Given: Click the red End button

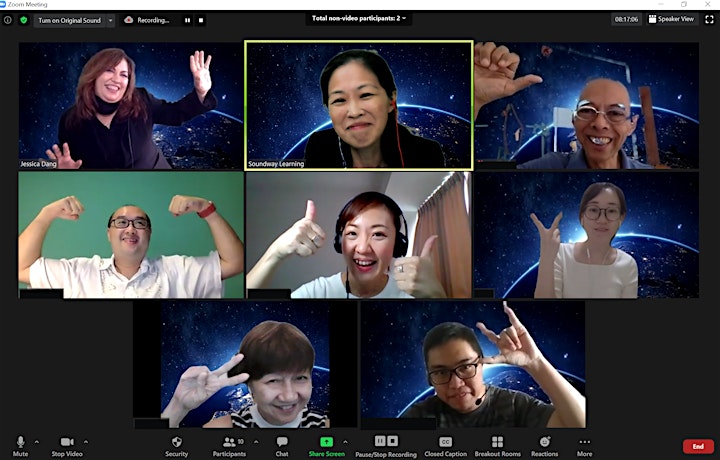Looking at the screenshot, I should [x=698, y=446].
